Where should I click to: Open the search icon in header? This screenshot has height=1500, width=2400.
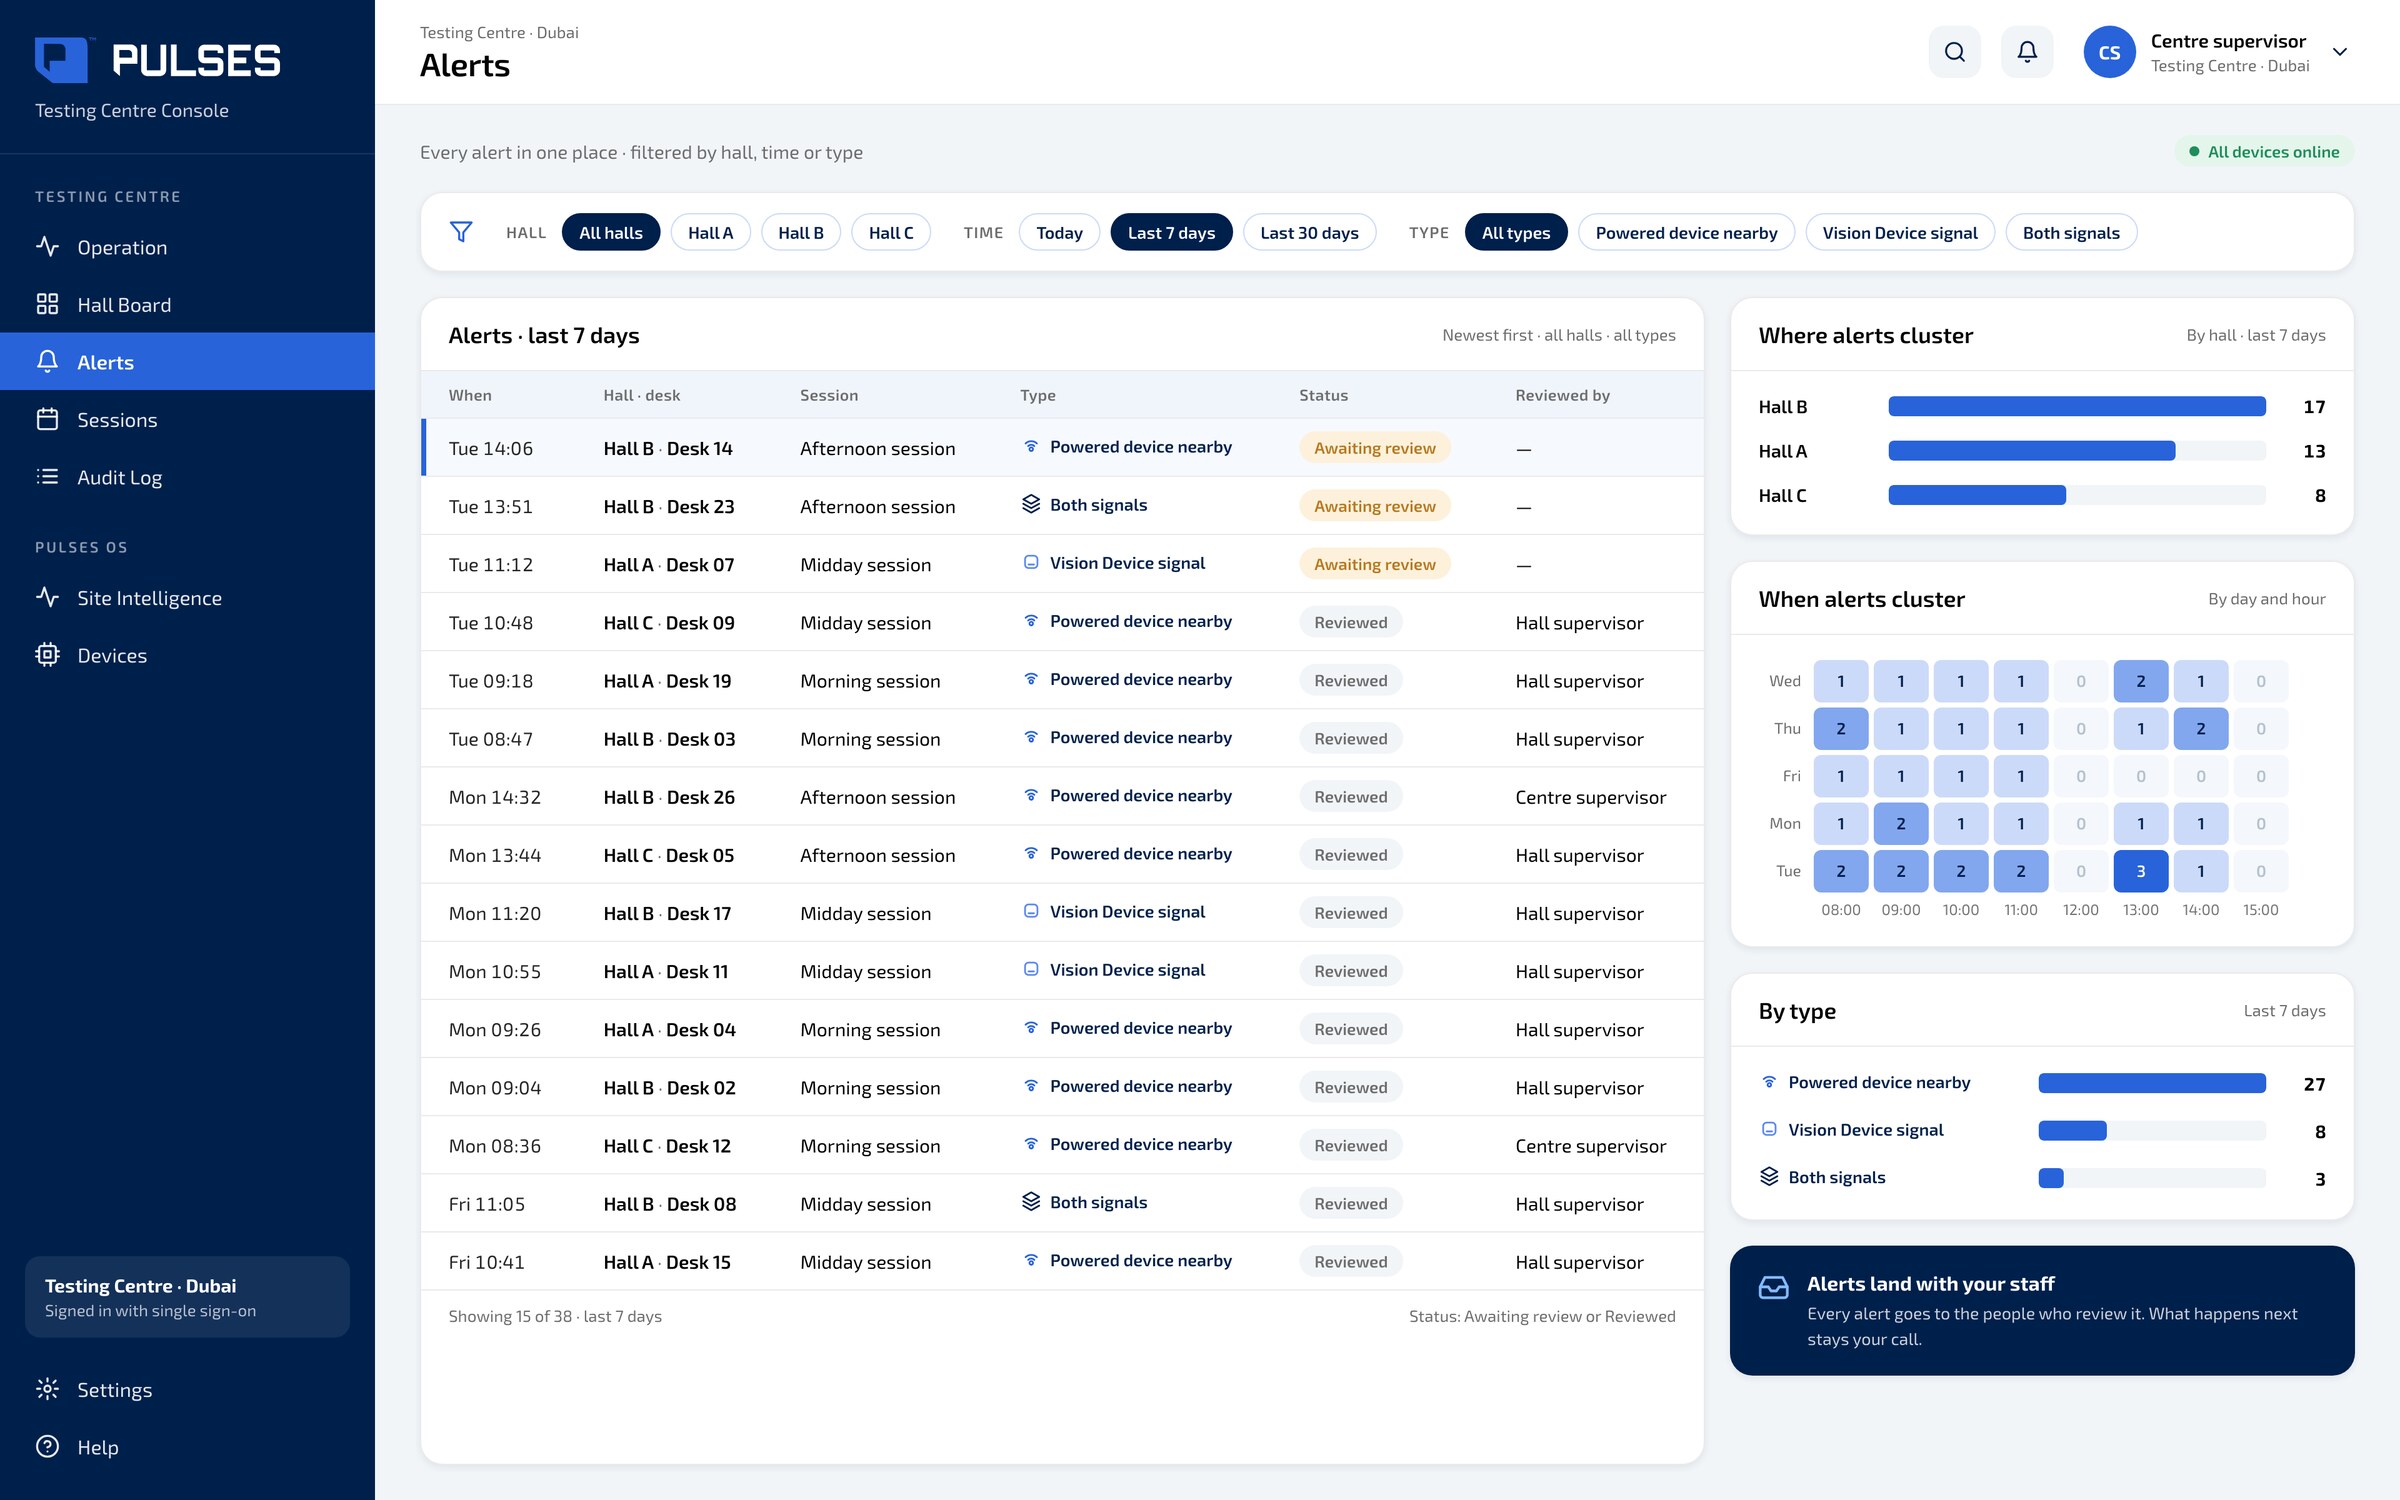click(x=1954, y=52)
